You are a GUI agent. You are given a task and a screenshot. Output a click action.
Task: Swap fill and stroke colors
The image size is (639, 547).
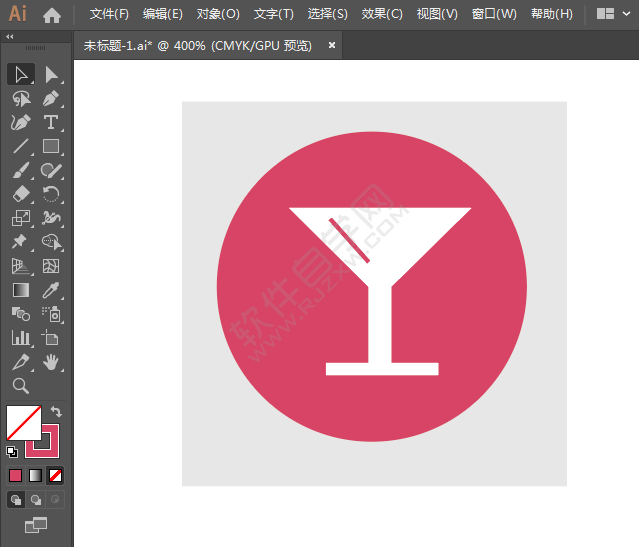[x=57, y=411]
